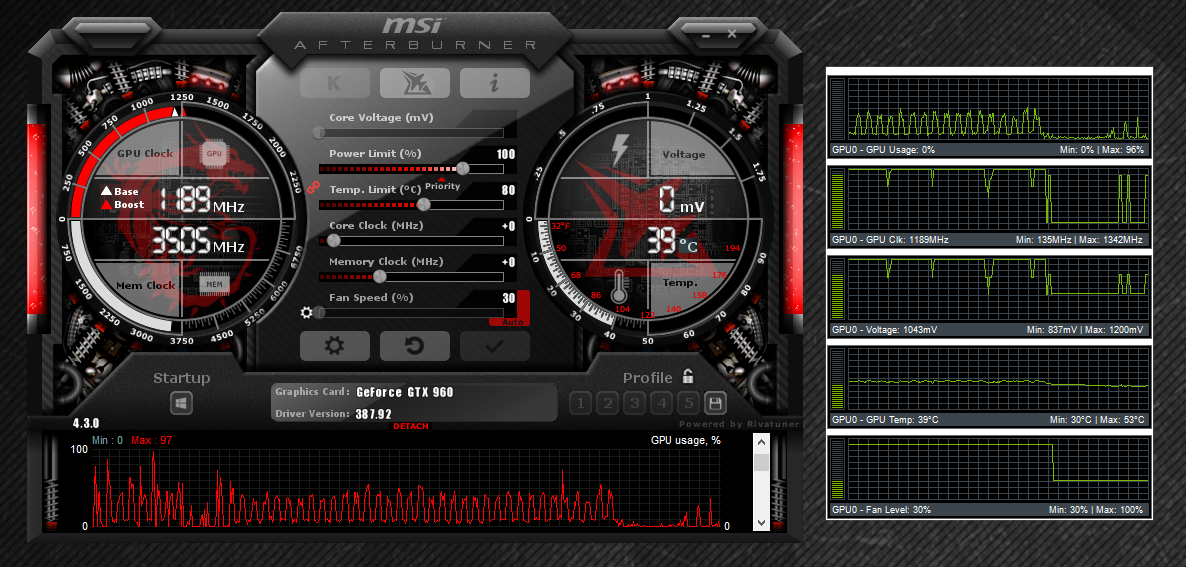Image resolution: width=1186 pixels, height=567 pixels.
Task: Click the GPU chip icon on clock gauge
Action: (x=214, y=153)
